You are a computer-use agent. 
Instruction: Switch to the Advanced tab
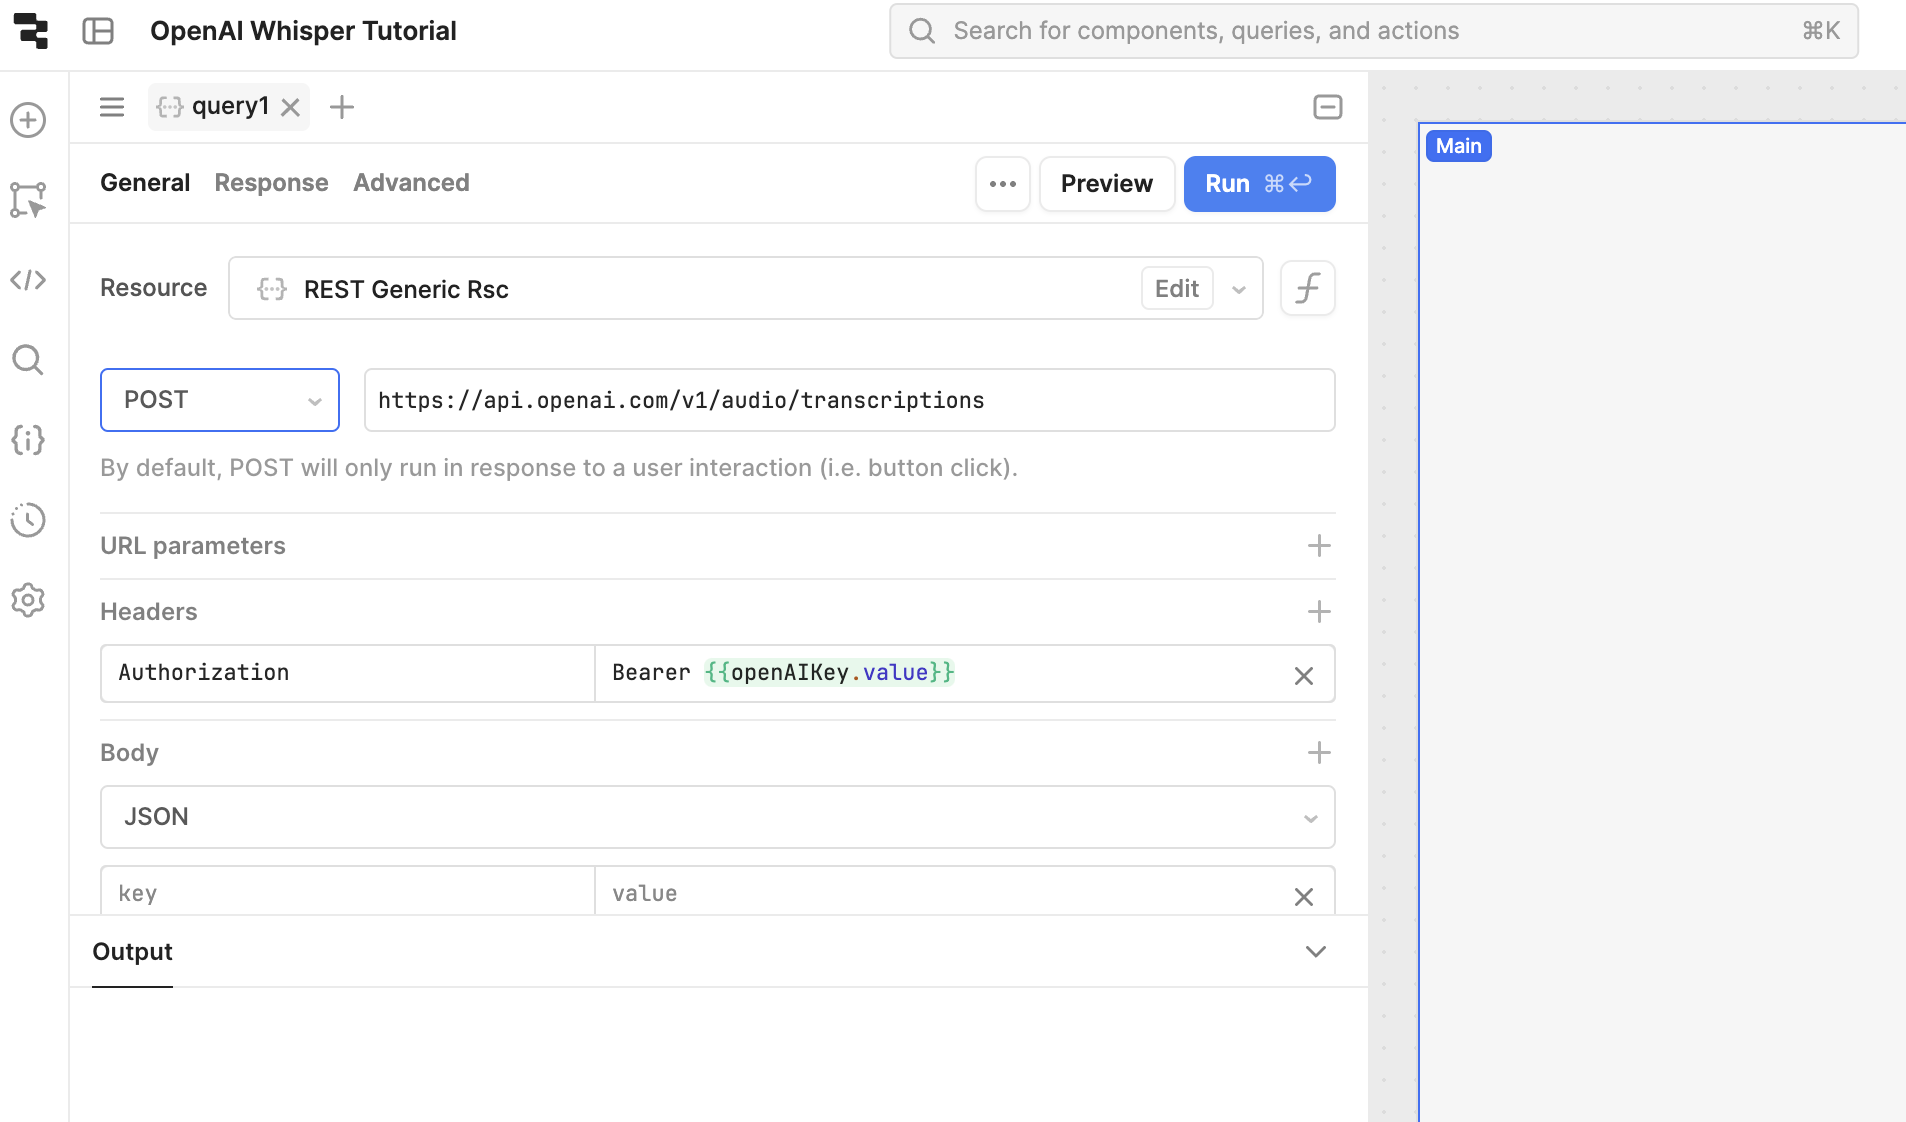411,183
